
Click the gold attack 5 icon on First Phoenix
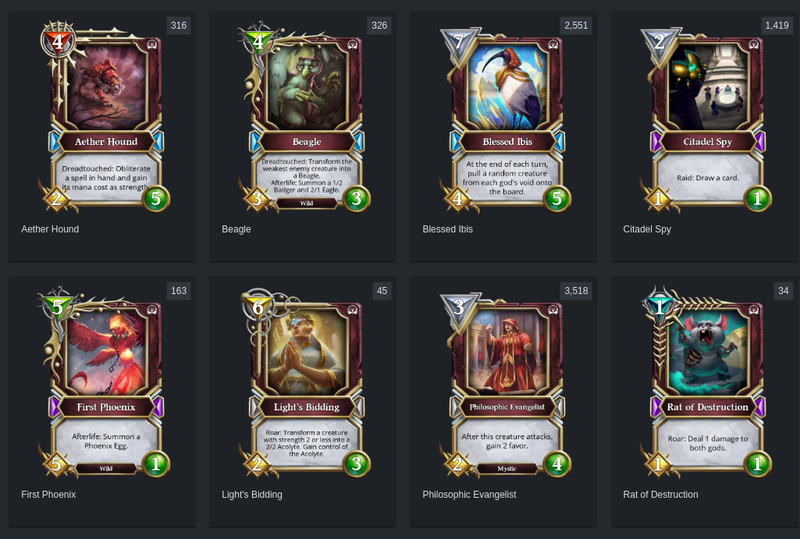pos(57,464)
